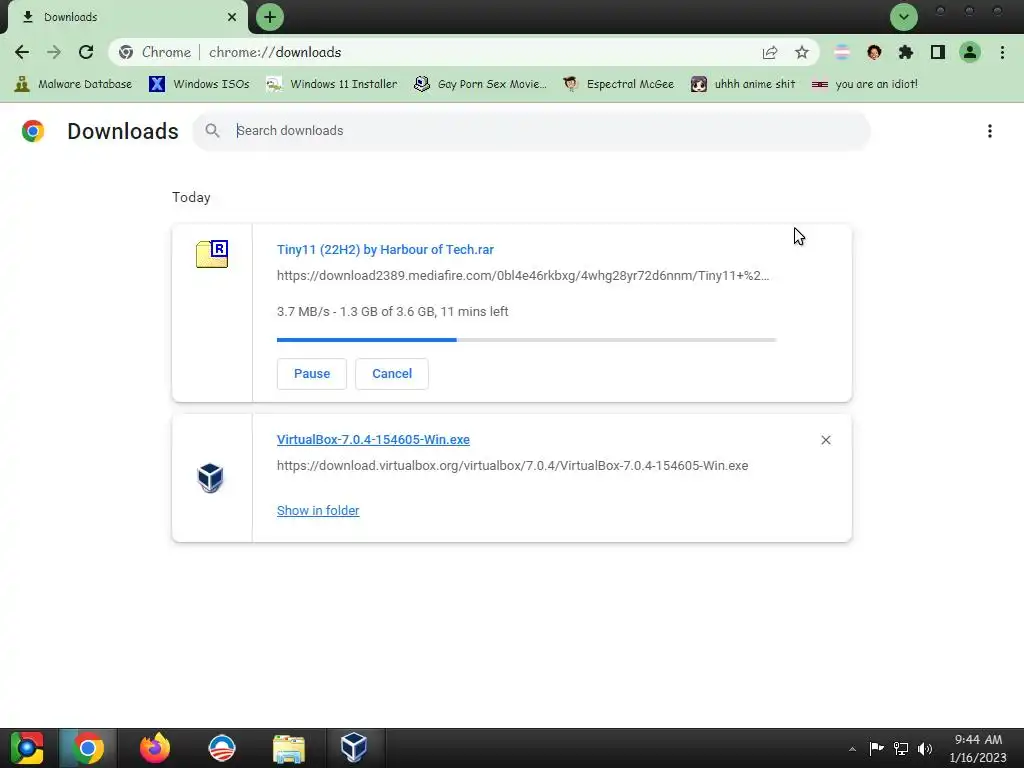Click the Today date heading

point(191,197)
